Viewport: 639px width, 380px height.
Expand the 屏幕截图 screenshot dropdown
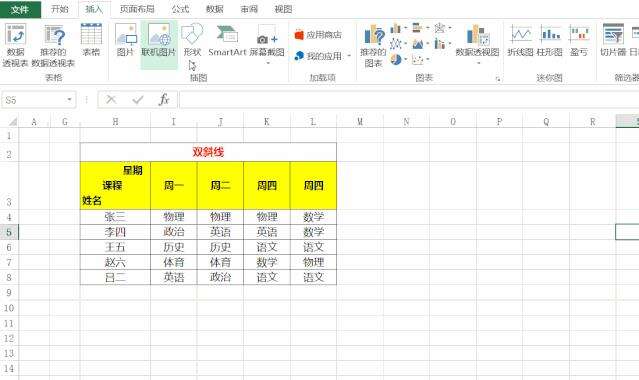tap(267, 63)
